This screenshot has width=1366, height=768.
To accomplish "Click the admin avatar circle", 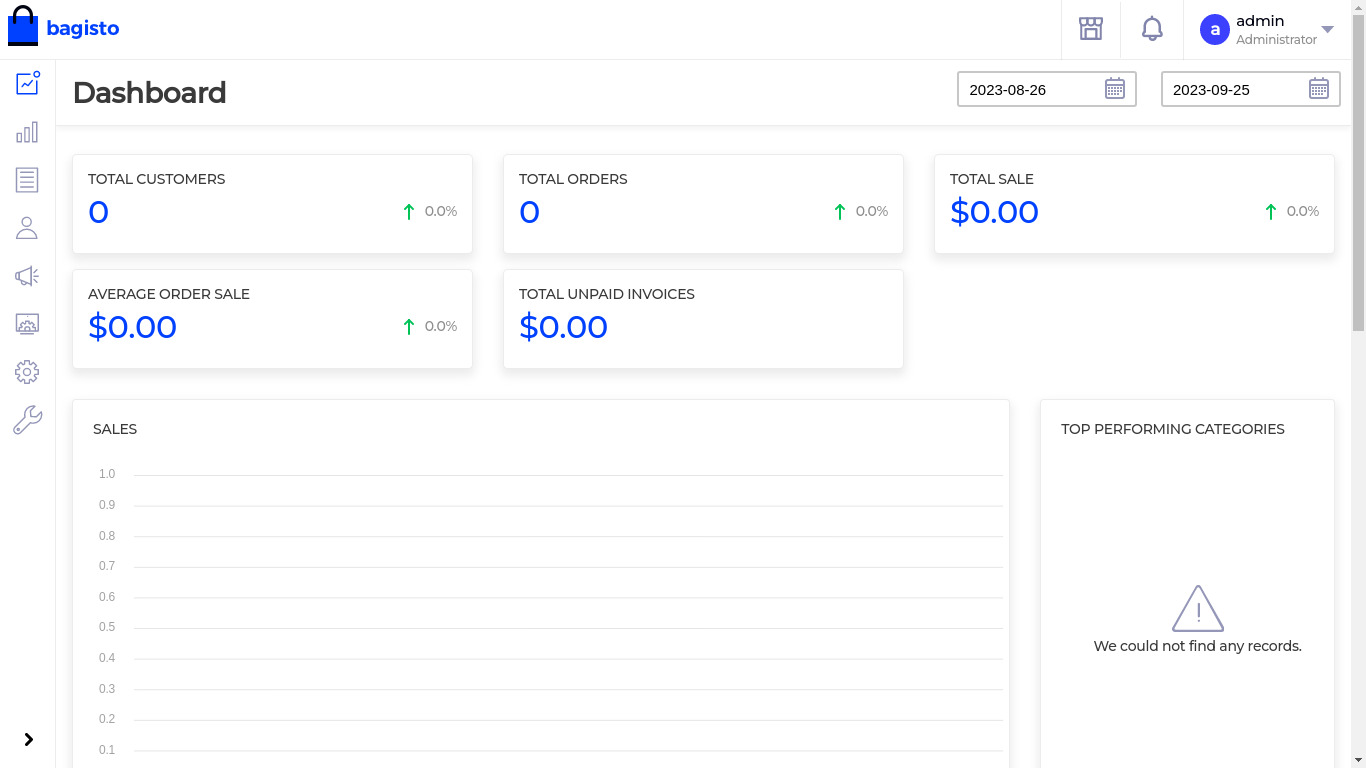I will 1214,30.
